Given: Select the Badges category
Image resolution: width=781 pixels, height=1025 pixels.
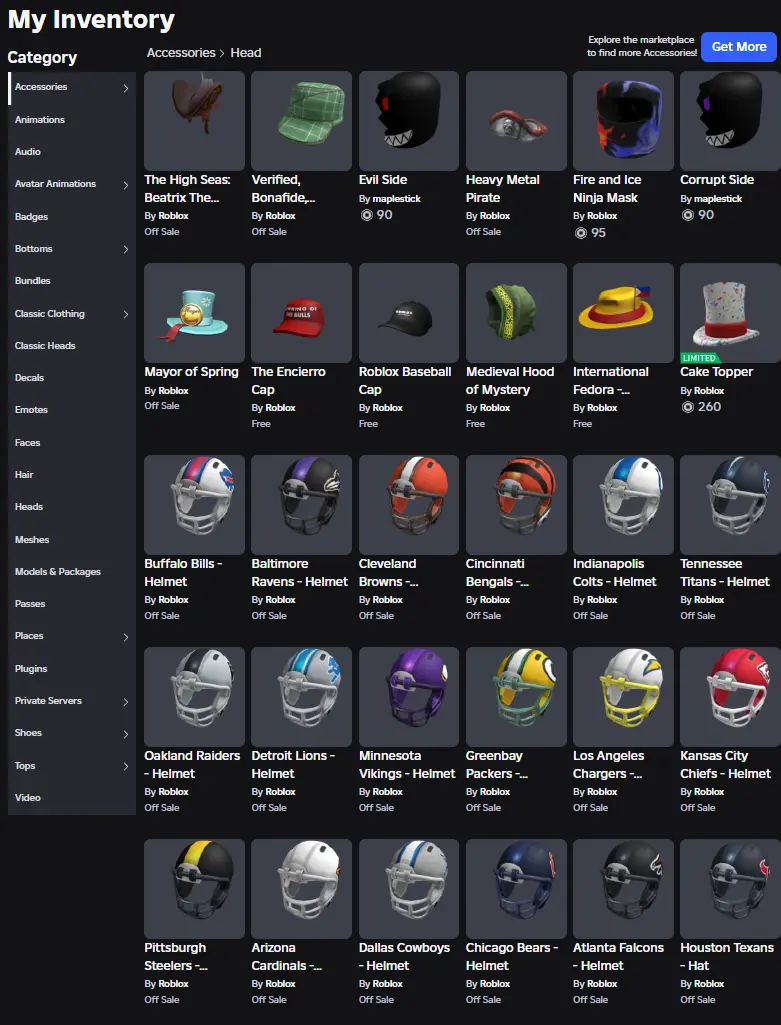Looking at the screenshot, I should click(32, 217).
